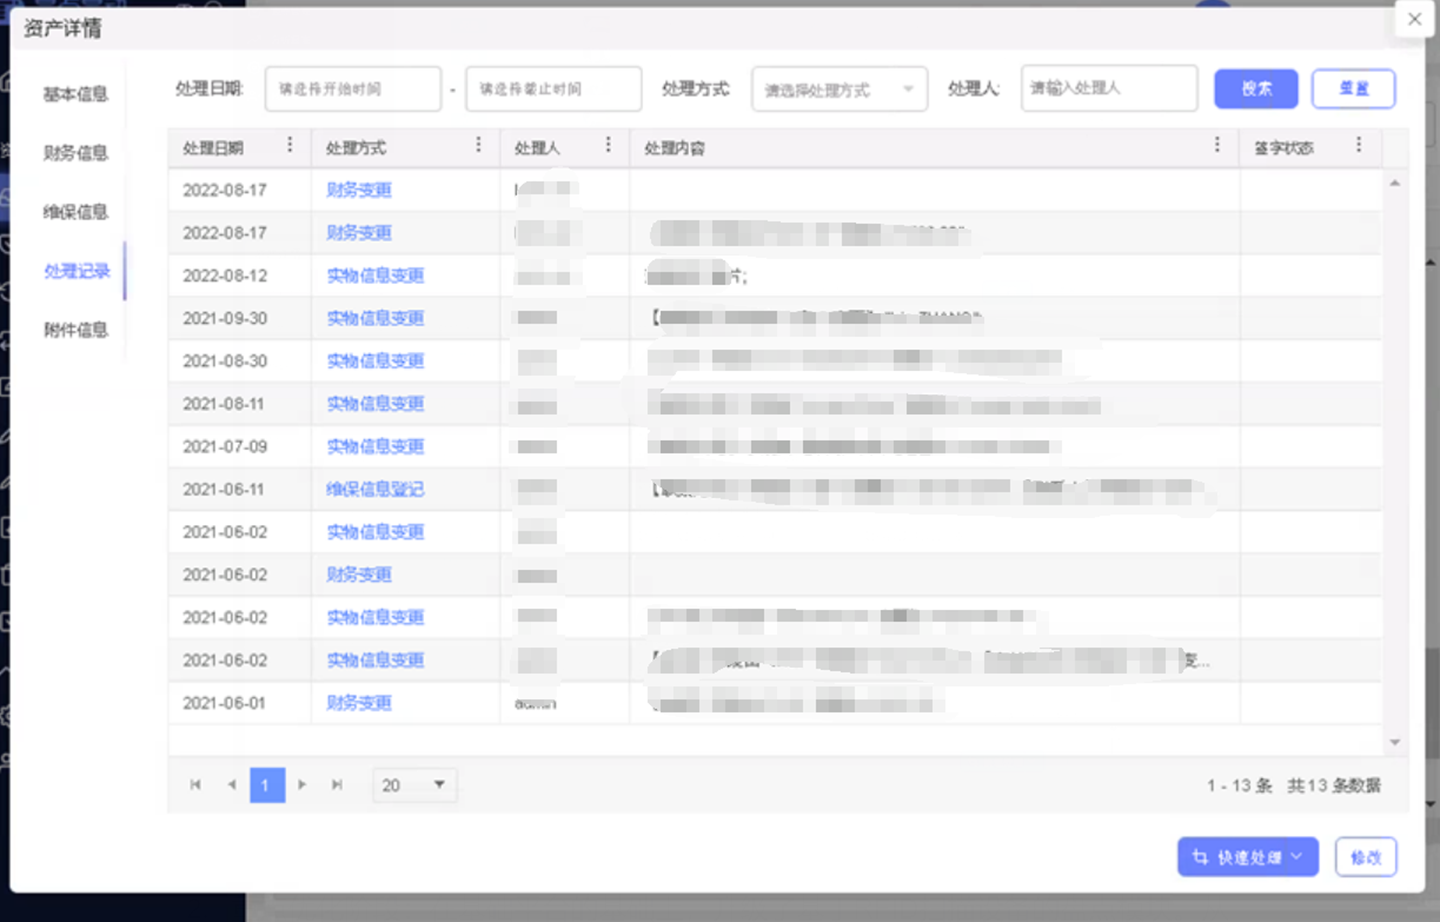Switch to 维保信息 tab
Screen dimensions: 1440x922
coord(75,212)
